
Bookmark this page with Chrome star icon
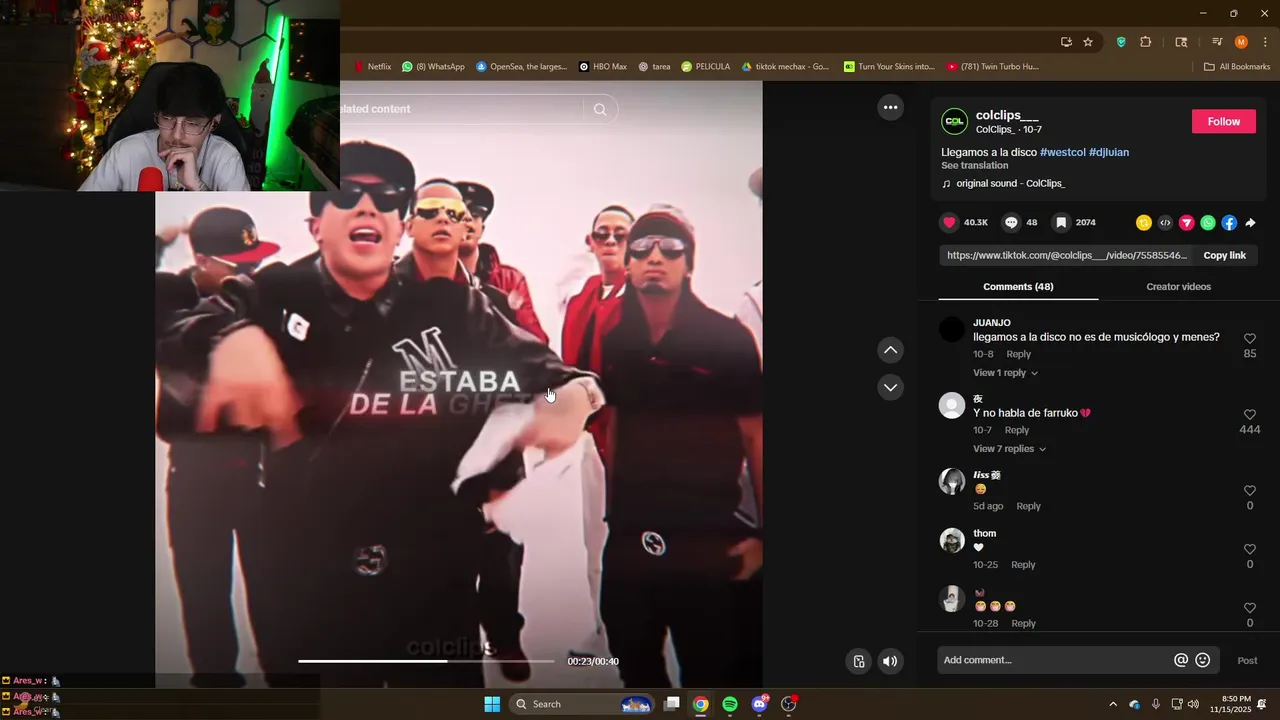point(1088,42)
